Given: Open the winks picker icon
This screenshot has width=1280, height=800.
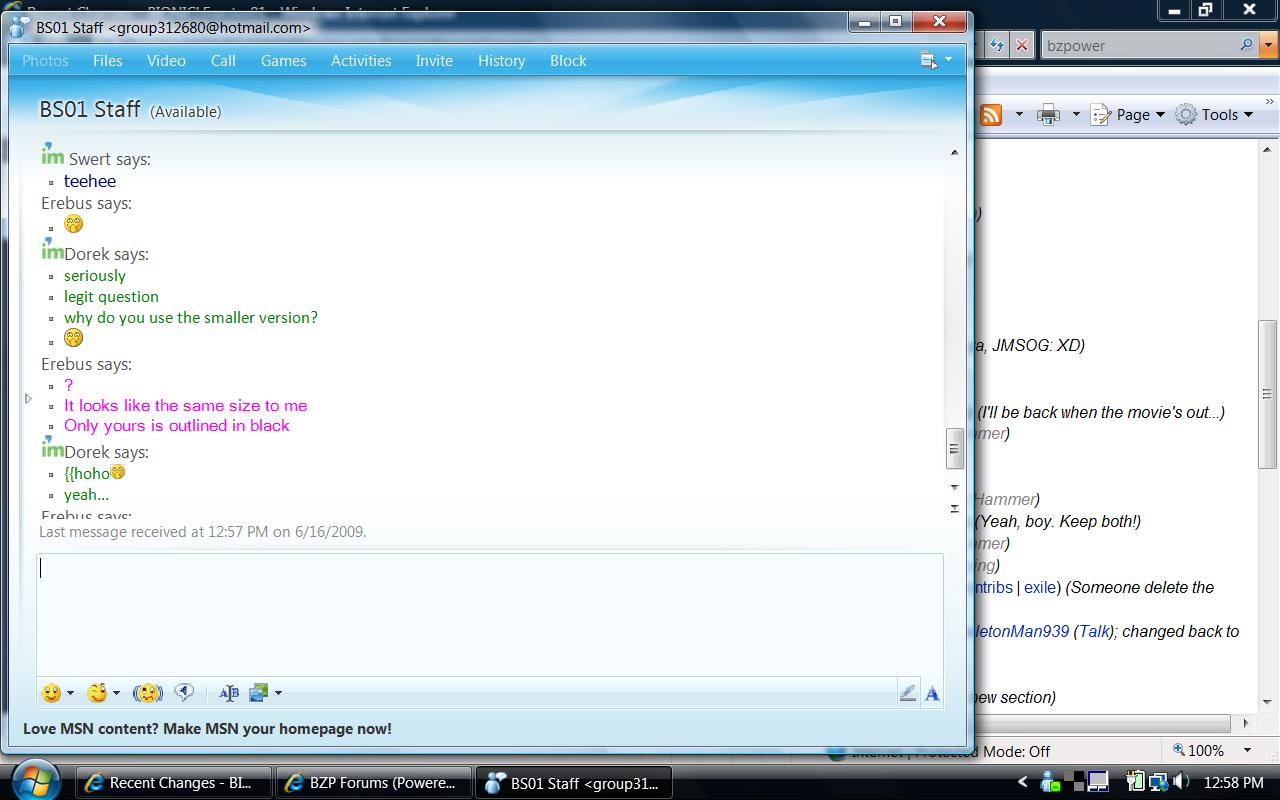Looking at the screenshot, I should pyautogui.click(x=97, y=693).
